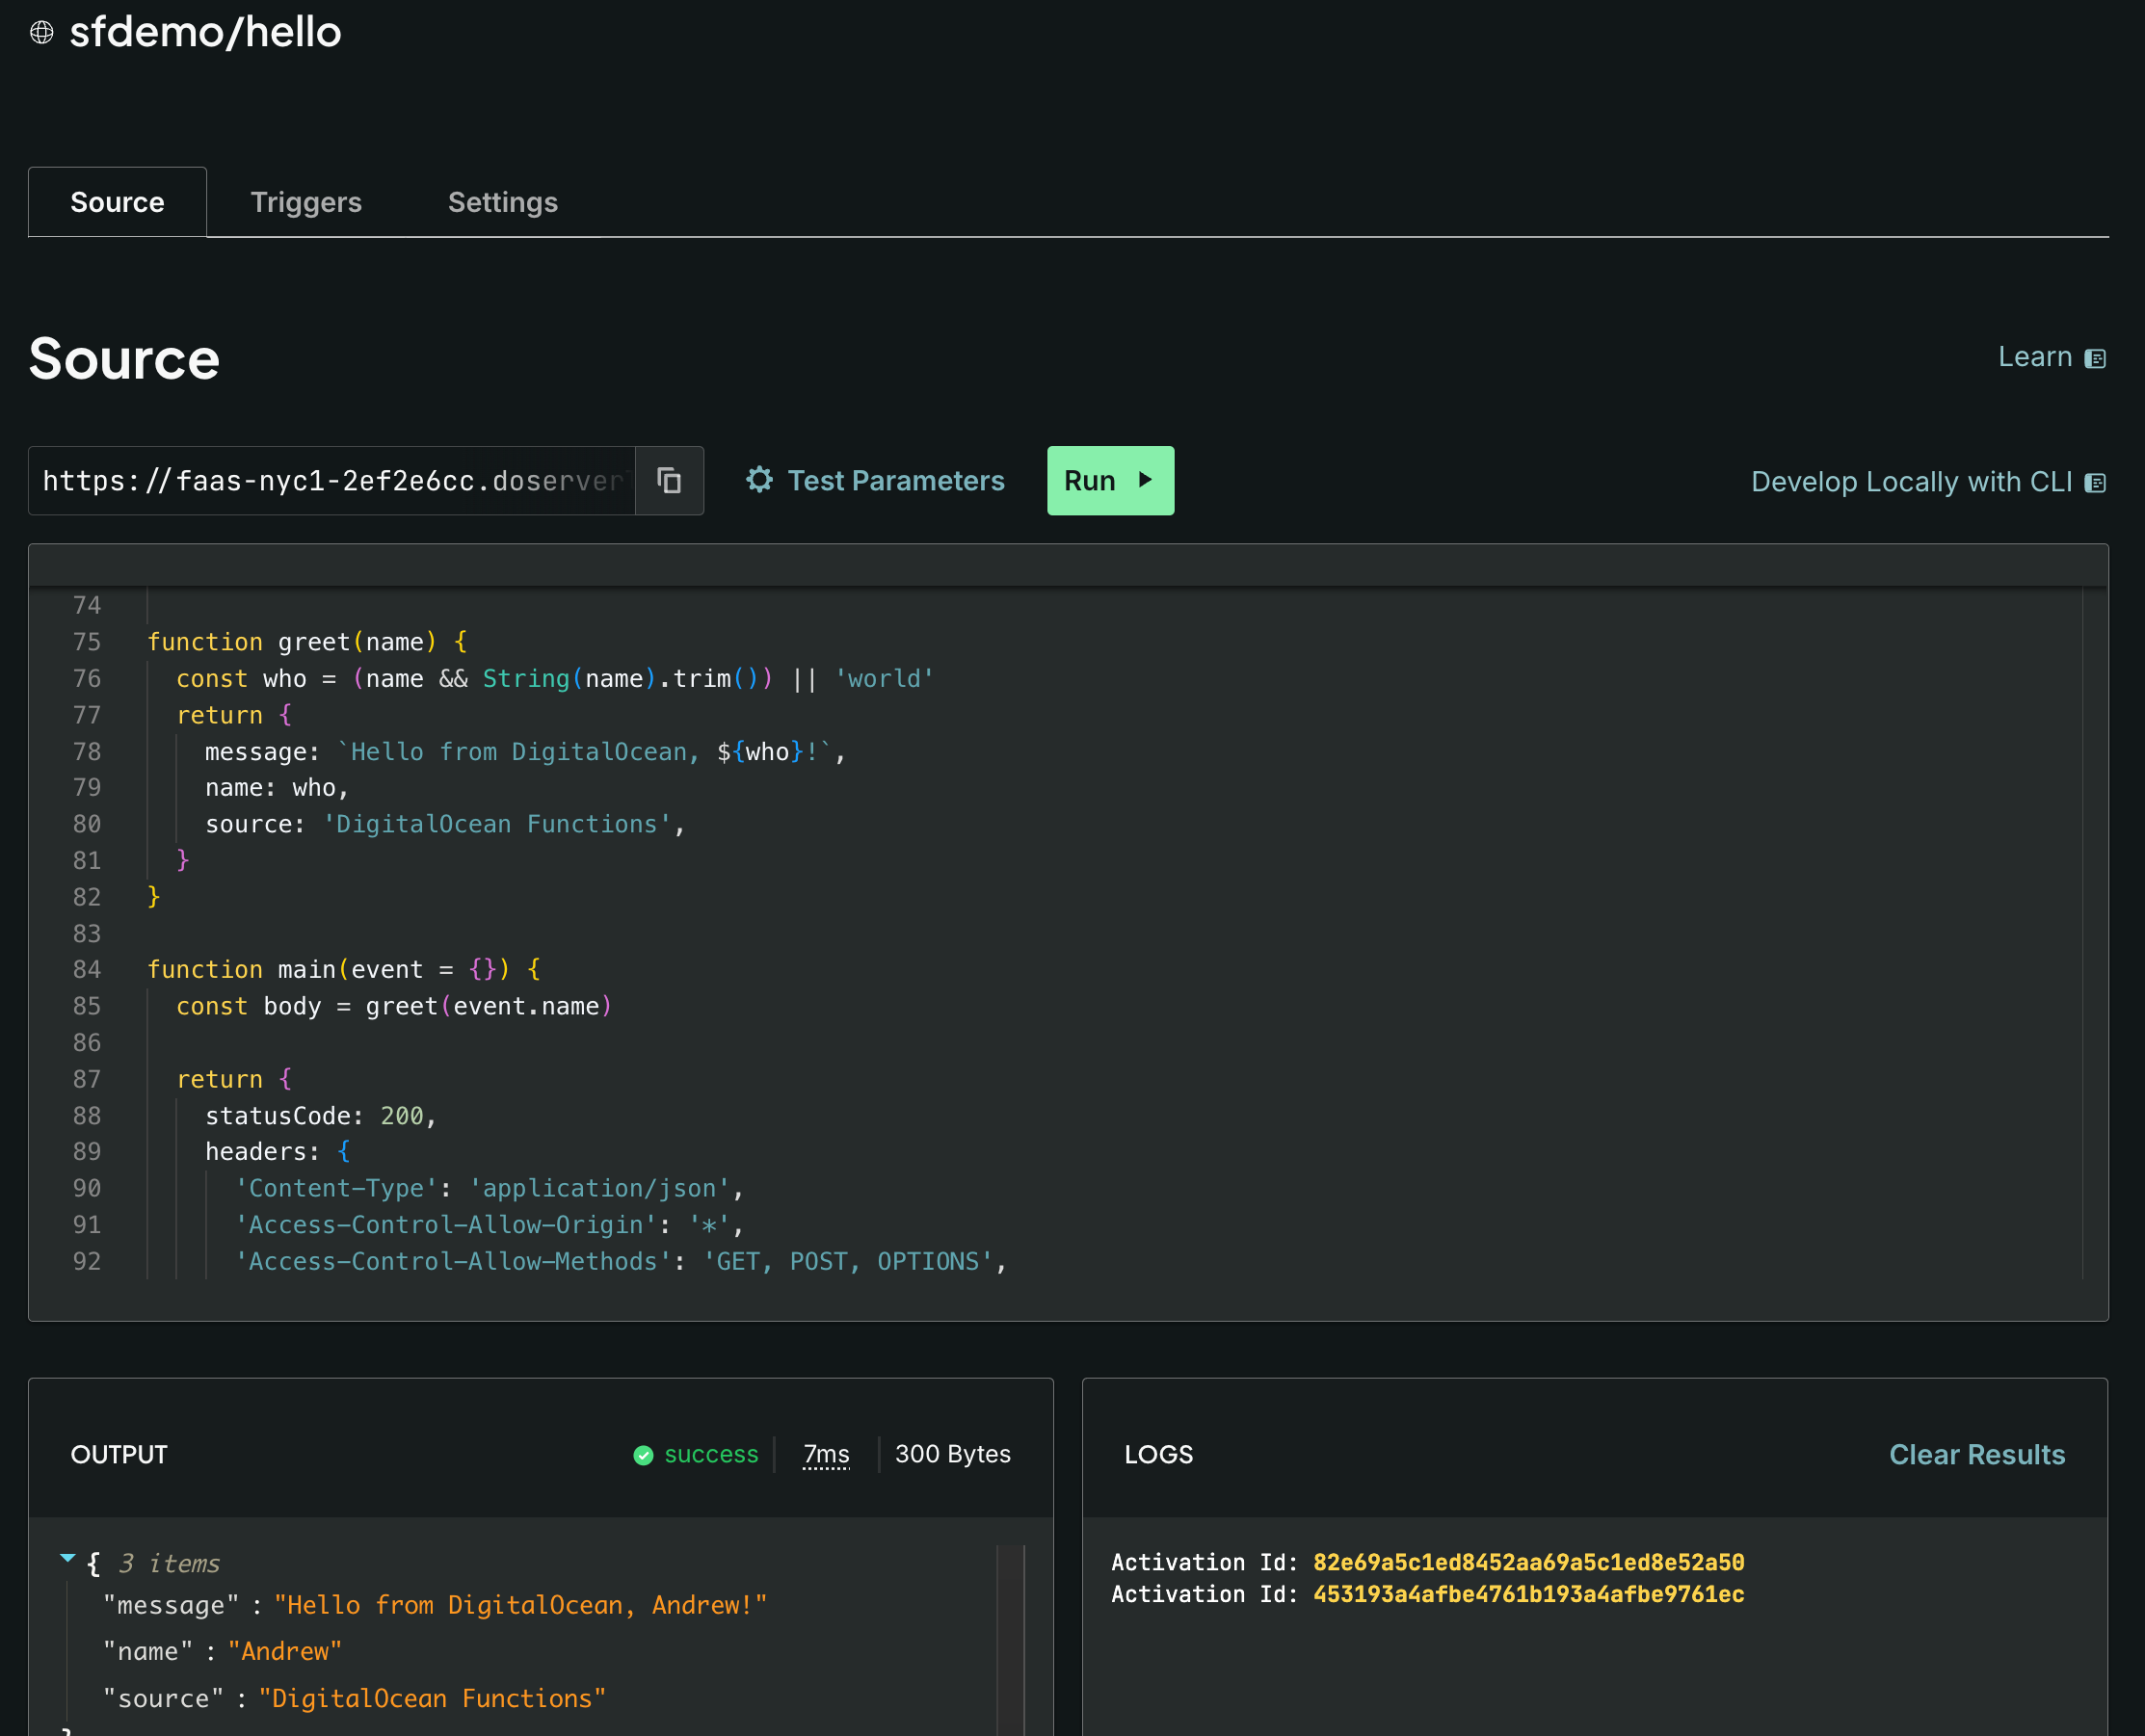2145x1736 pixels.
Task: Click line number 92 in the editor gutter
Action: [87, 1262]
